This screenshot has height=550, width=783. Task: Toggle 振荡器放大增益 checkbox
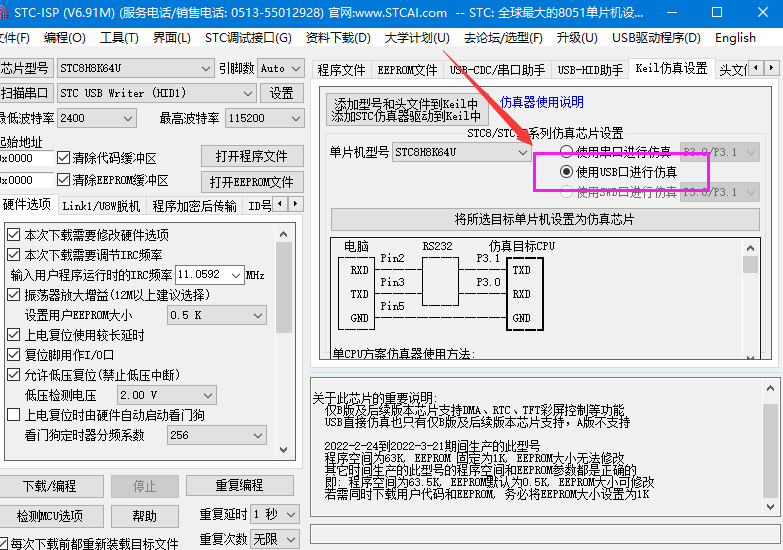tap(14, 295)
